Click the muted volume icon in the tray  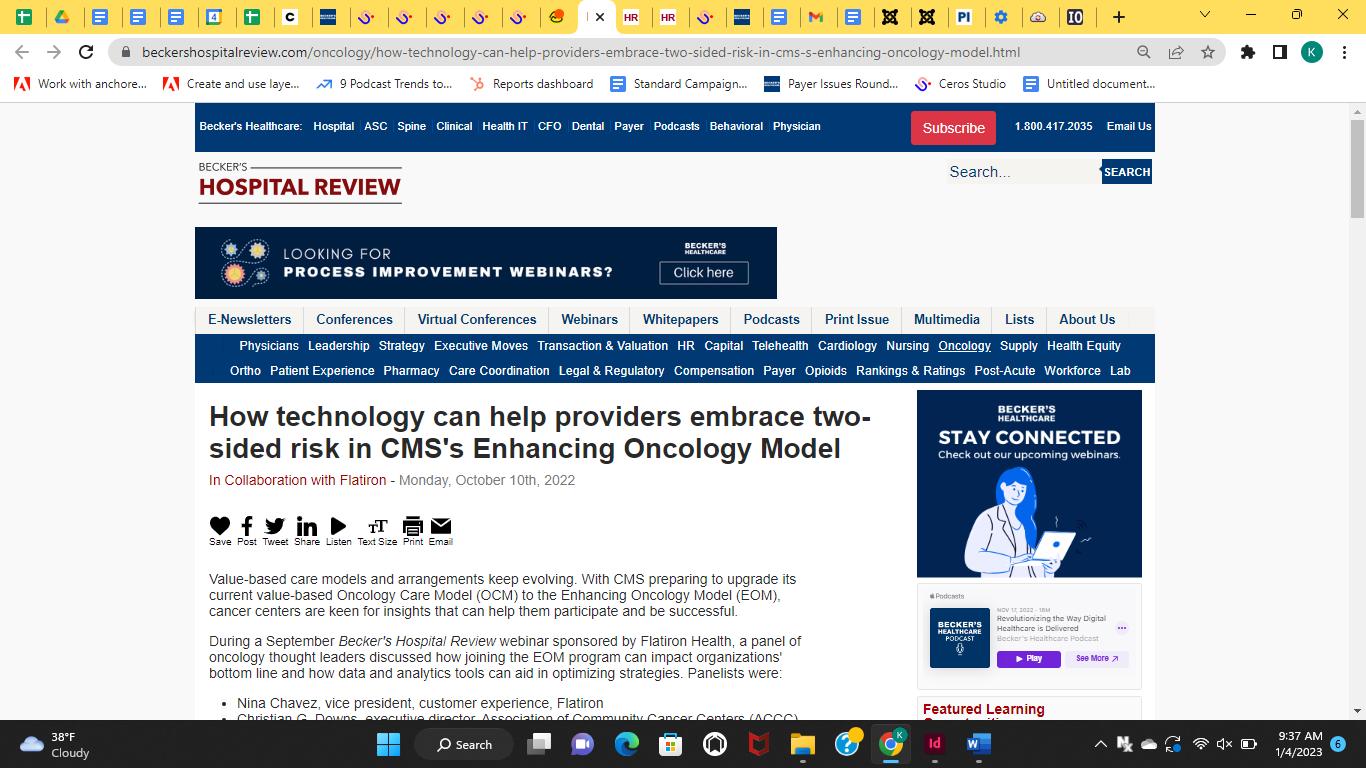1225,744
